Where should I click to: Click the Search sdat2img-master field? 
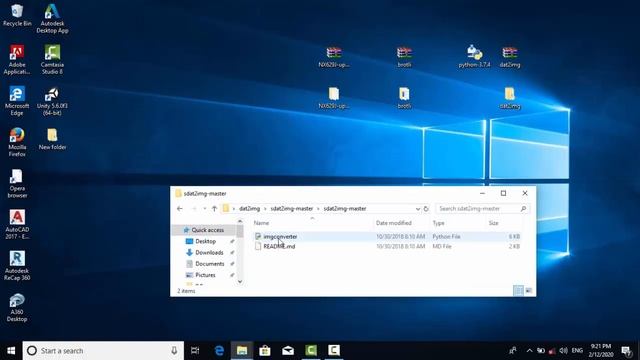482,209
